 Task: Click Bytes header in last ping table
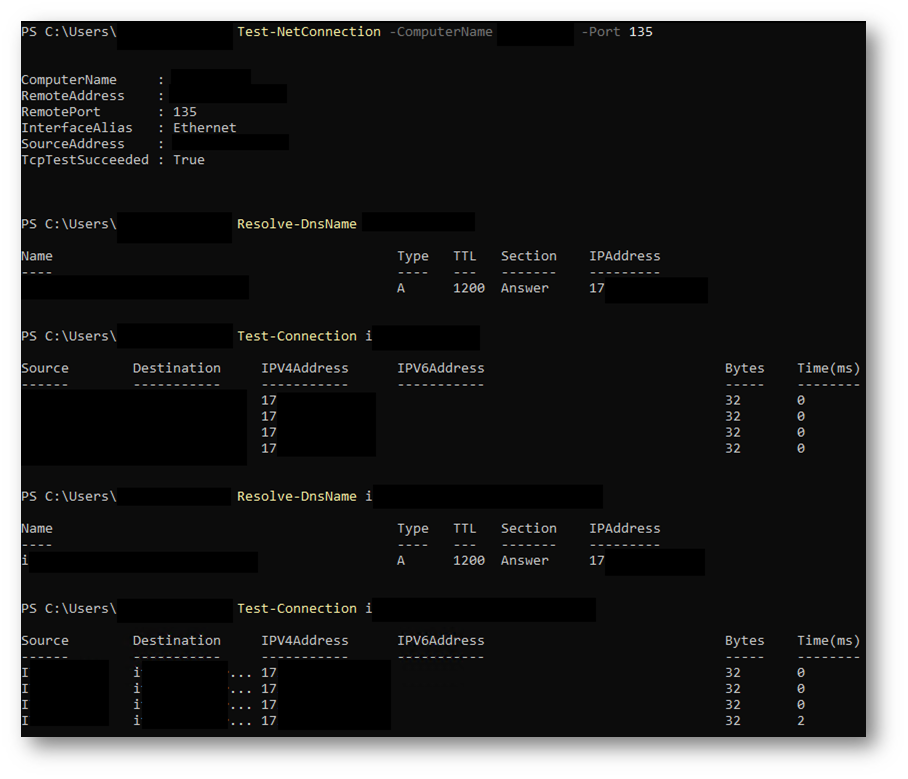[x=744, y=640]
